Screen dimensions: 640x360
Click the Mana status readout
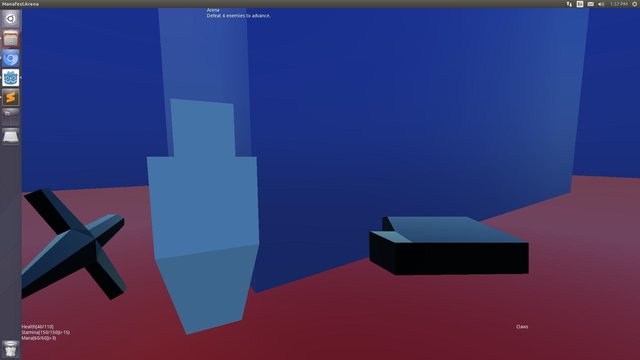click(x=39, y=338)
